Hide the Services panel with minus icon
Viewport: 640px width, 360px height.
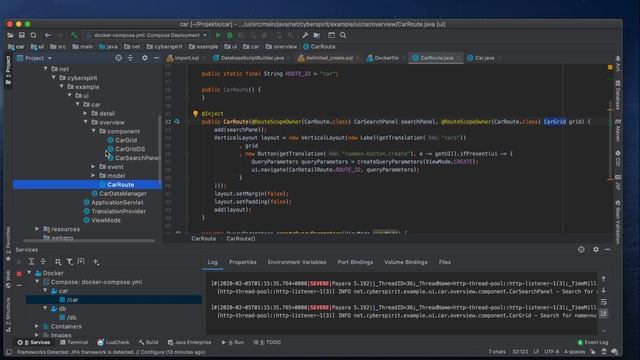point(607,249)
